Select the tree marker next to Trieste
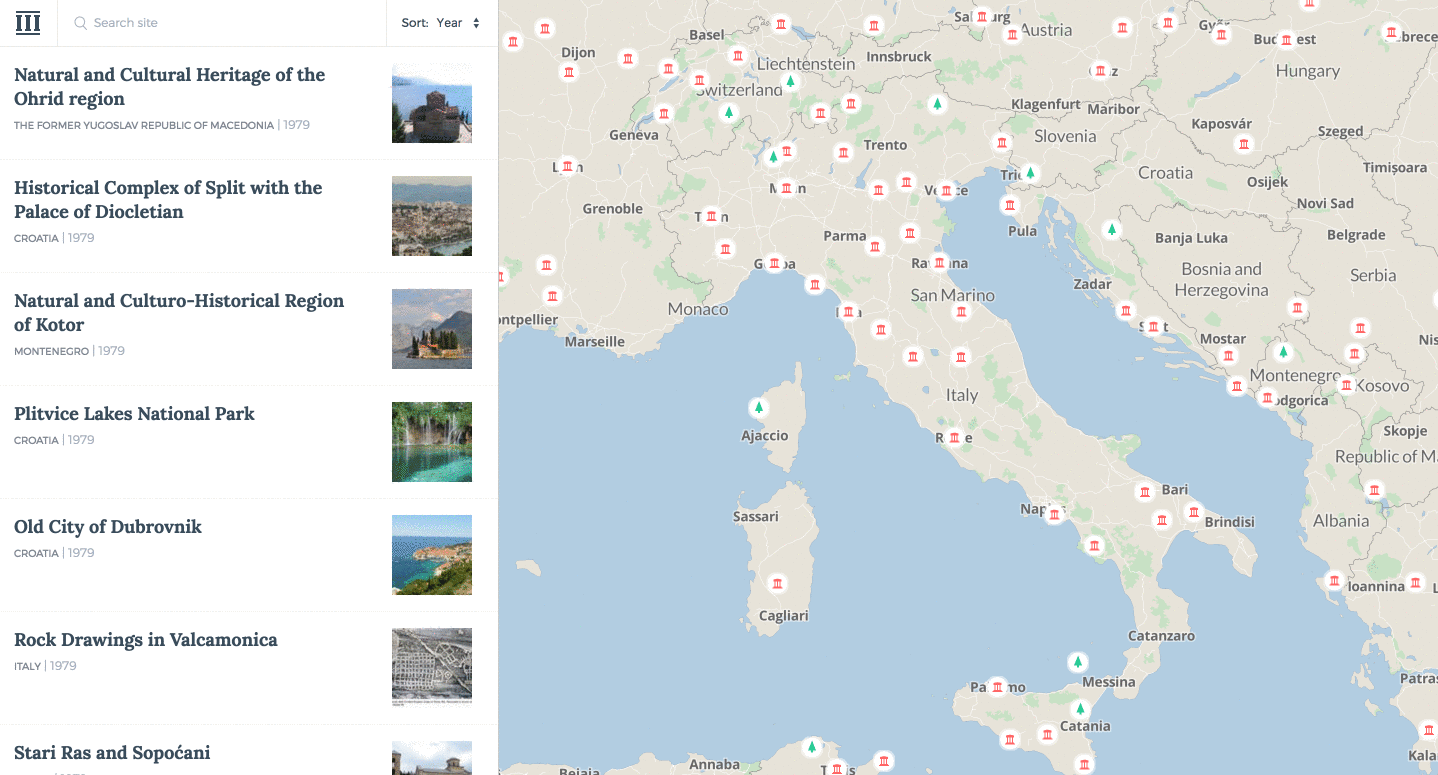The height and width of the screenshot is (775, 1438). (1030, 174)
